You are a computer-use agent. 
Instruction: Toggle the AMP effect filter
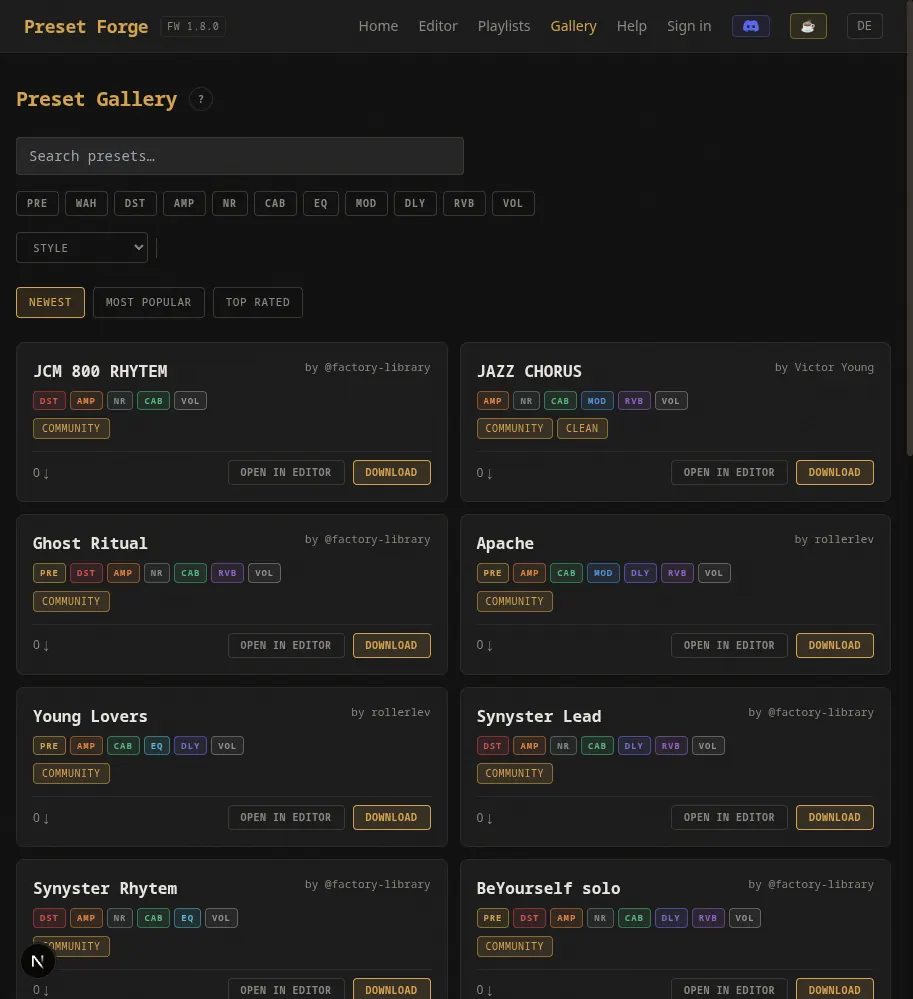[184, 203]
